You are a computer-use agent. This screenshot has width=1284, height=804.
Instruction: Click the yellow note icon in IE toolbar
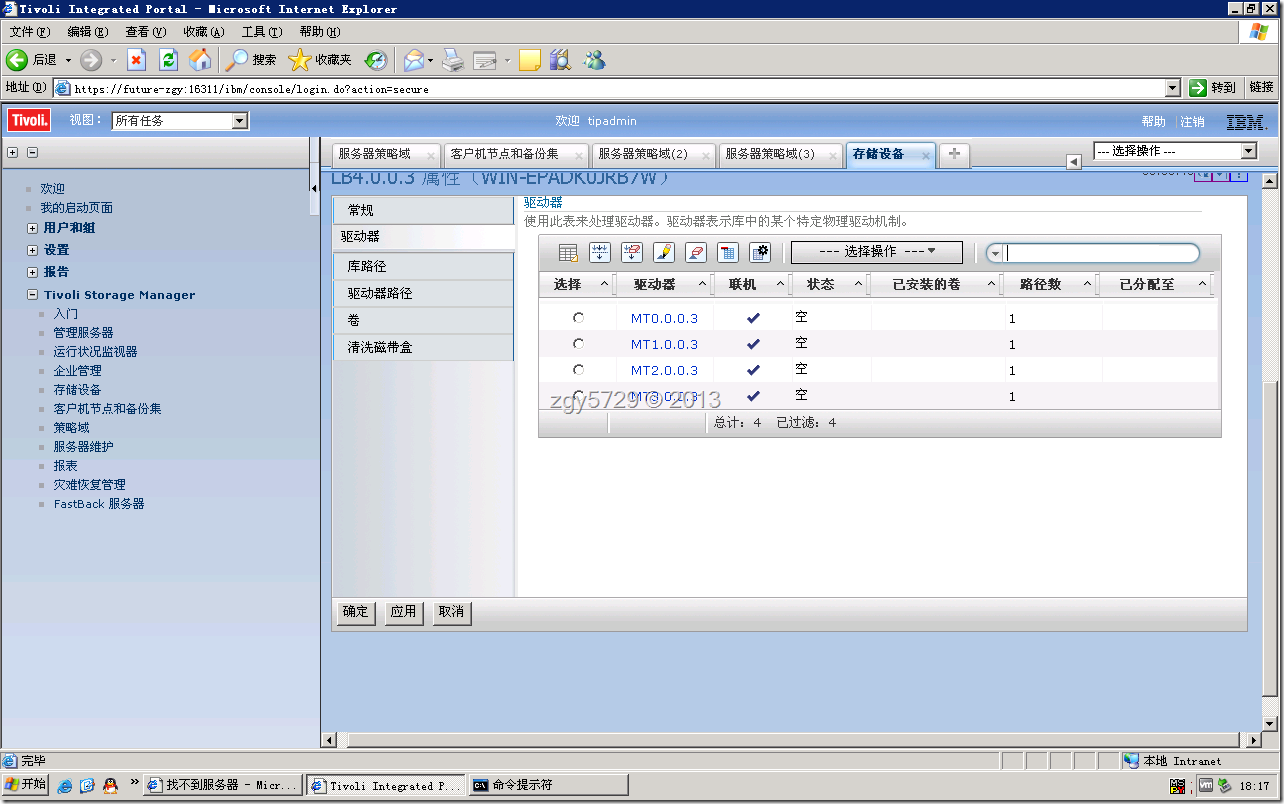click(x=530, y=60)
